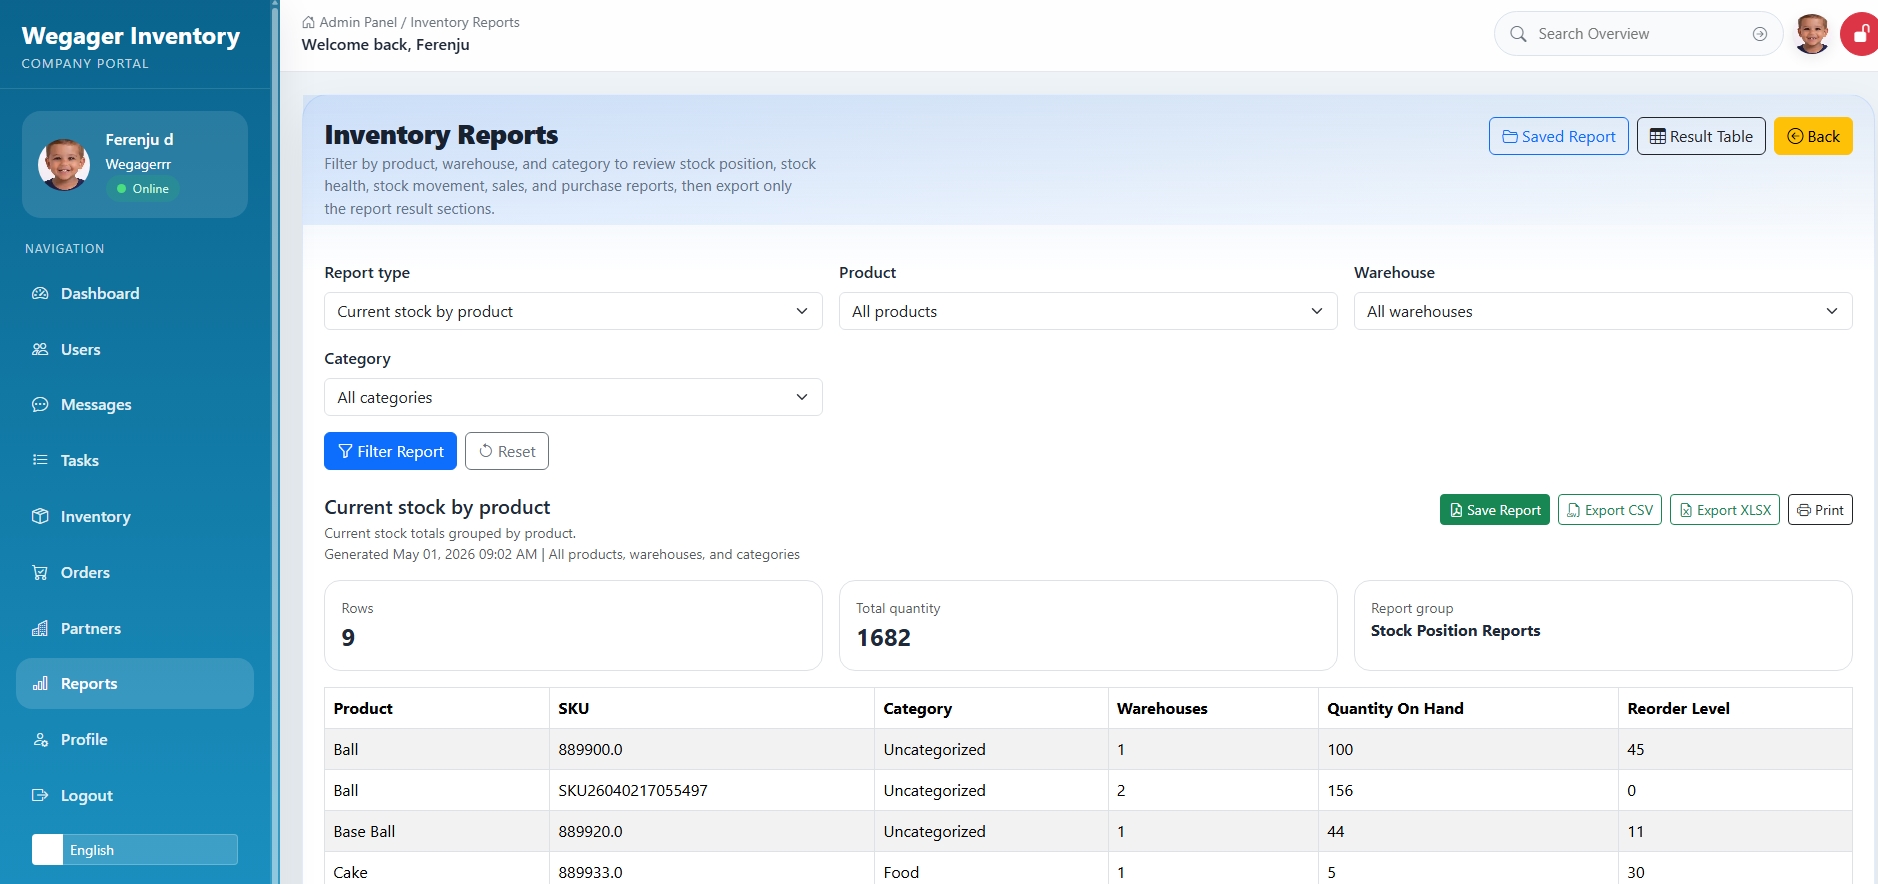Image resolution: width=1878 pixels, height=884 pixels.
Task: Apply Filter Report
Action: [390, 451]
